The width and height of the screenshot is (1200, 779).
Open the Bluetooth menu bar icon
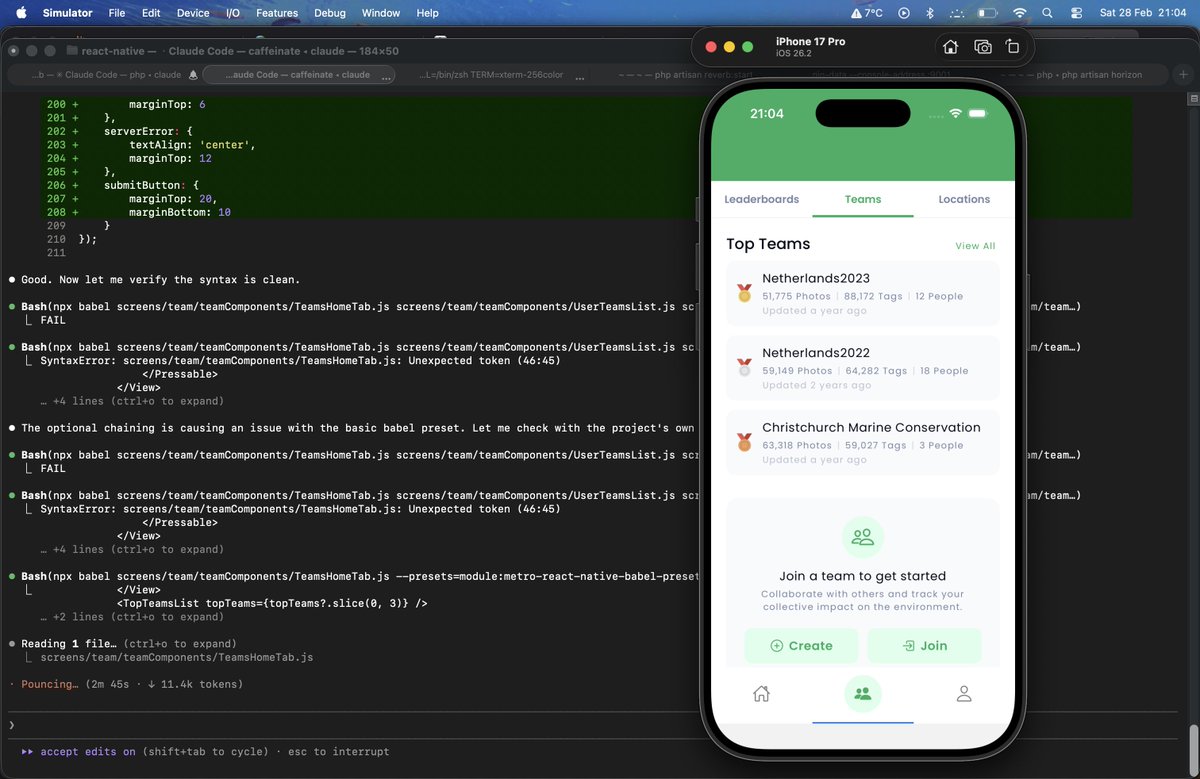coord(929,13)
